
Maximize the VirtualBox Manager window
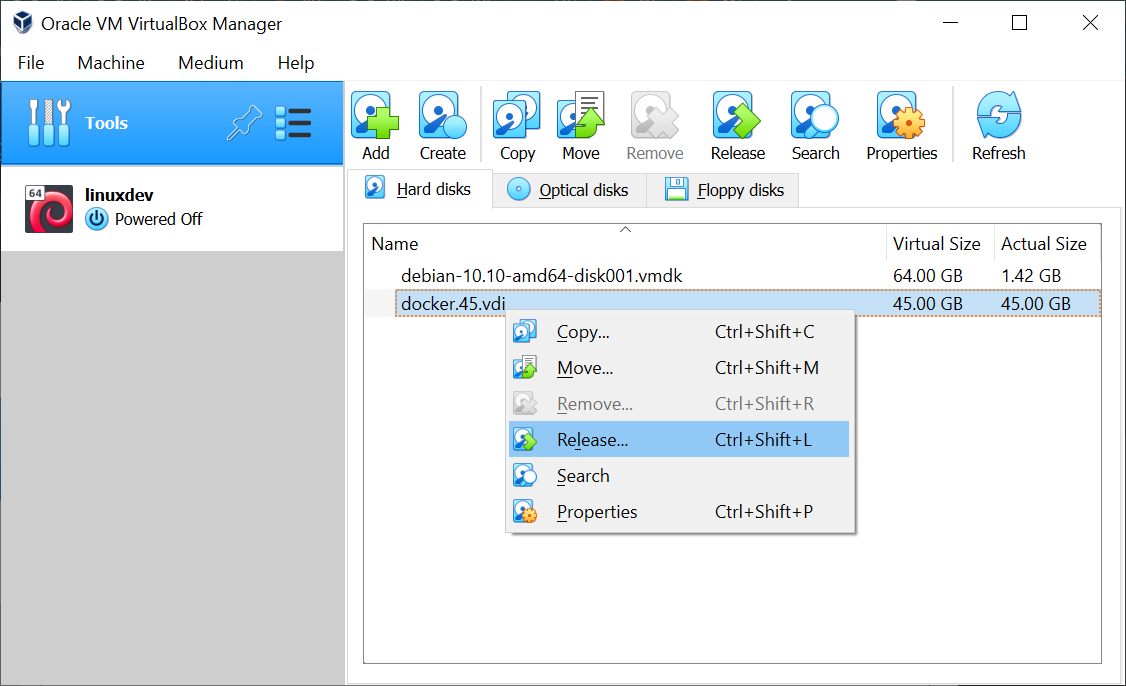[x=1019, y=23]
